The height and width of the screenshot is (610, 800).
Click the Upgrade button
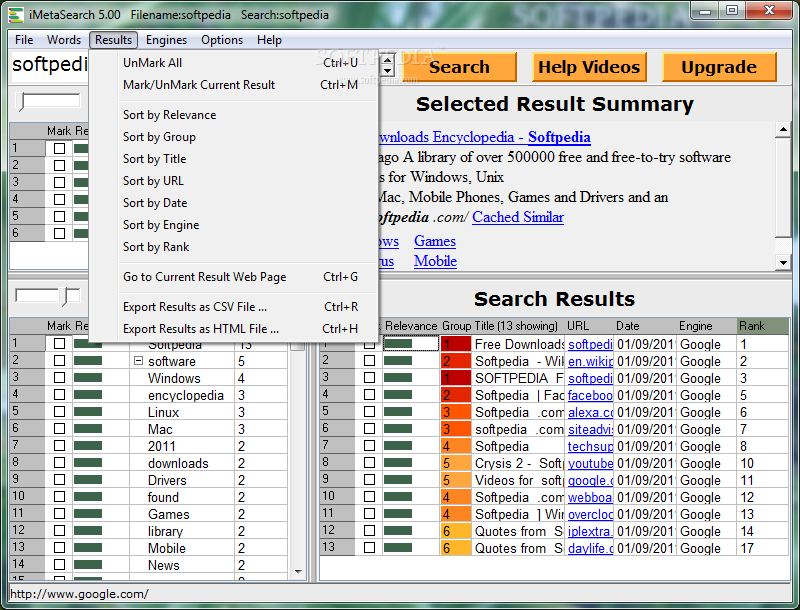719,67
